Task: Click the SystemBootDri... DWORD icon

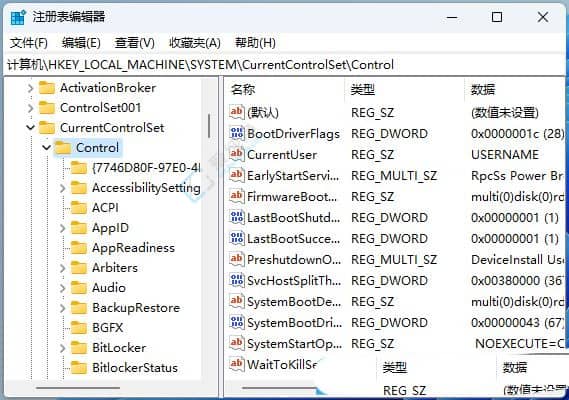Action: 237,322
